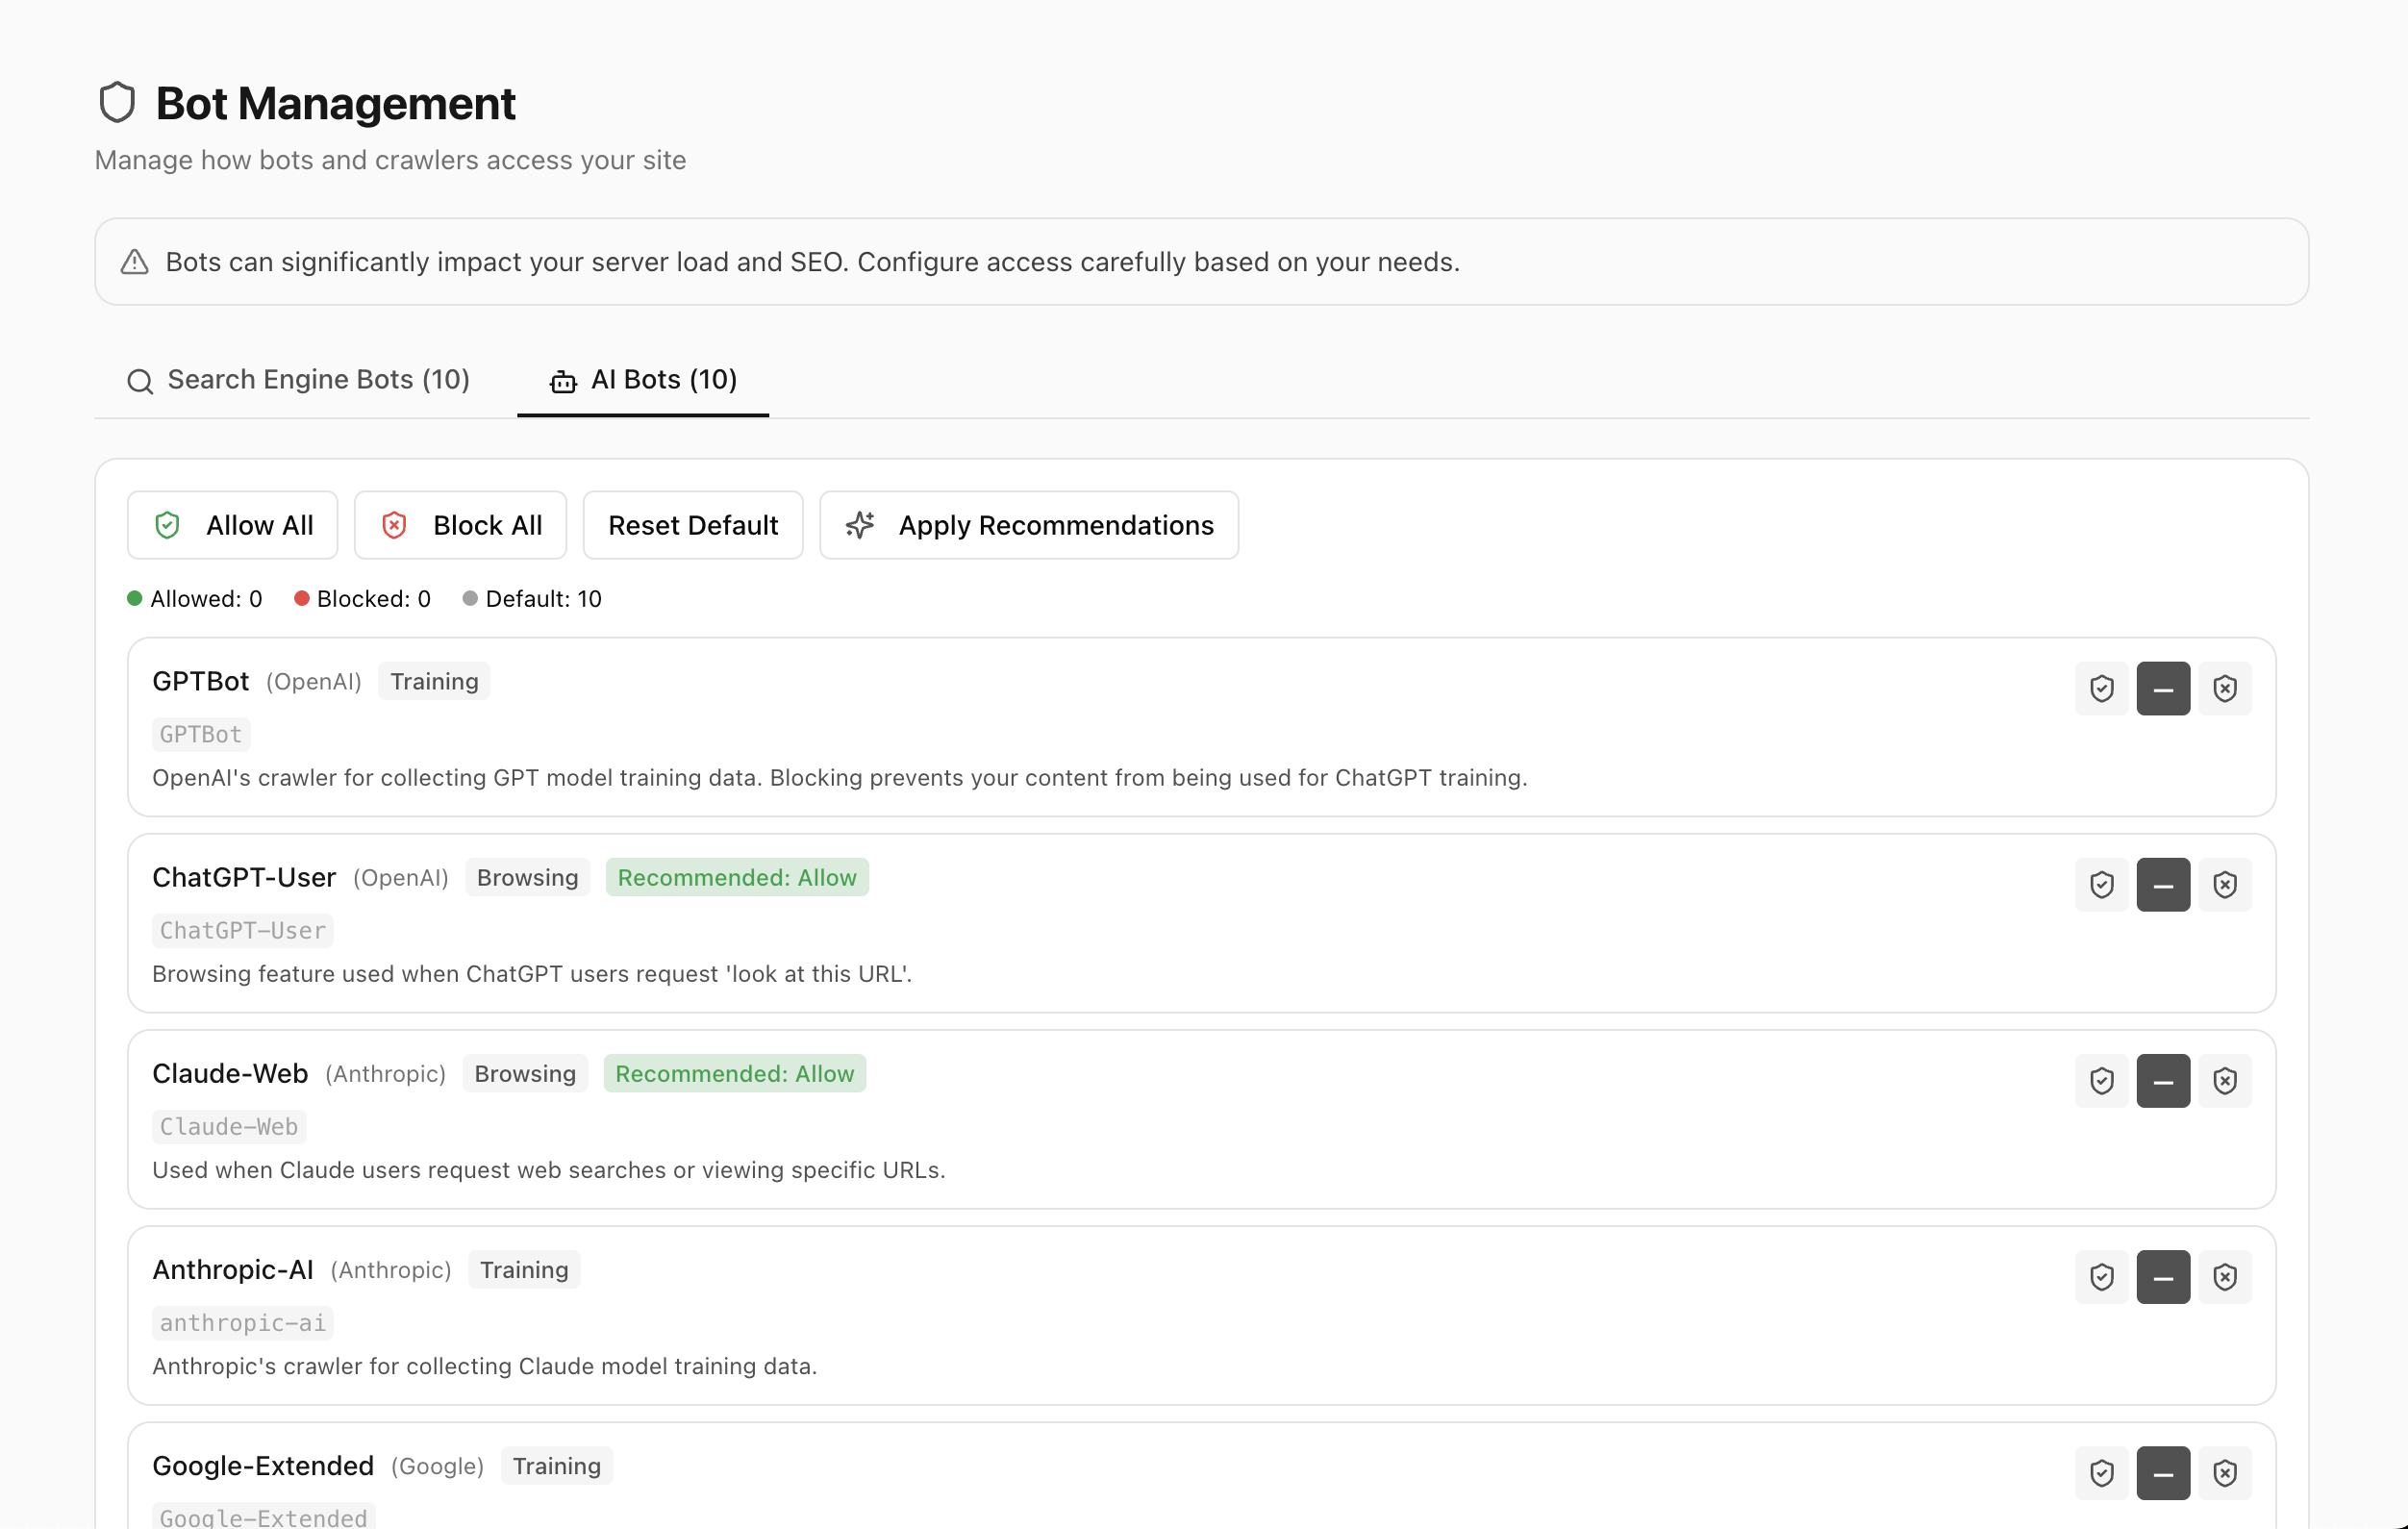The width and height of the screenshot is (2408, 1529).
Task: Block ChatGPT-User with the shield-x icon
Action: [x=2225, y=884]
